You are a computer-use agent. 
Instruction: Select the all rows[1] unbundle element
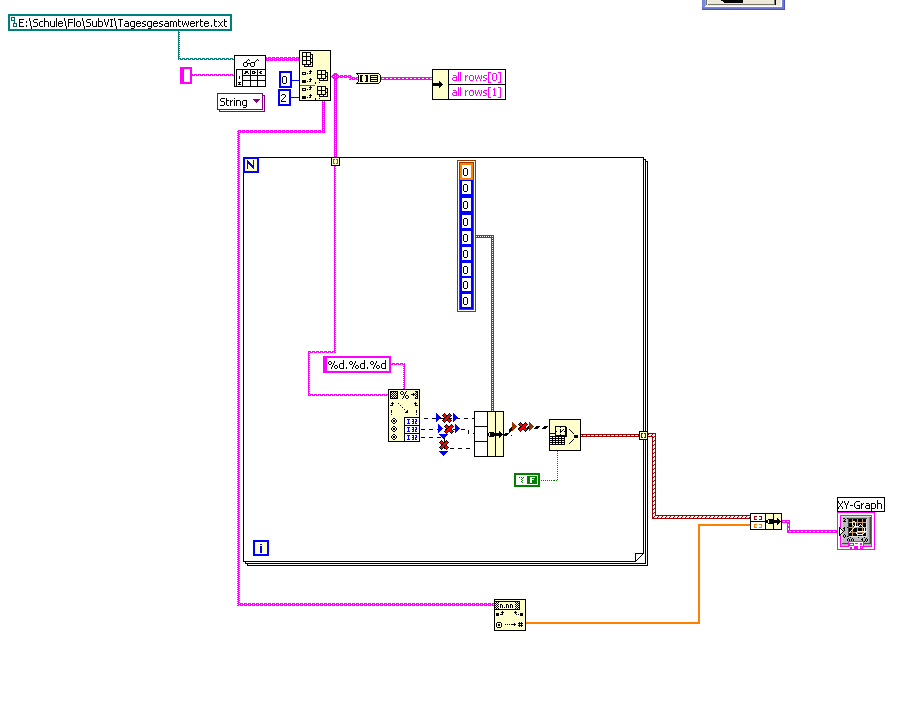[476, 92]
